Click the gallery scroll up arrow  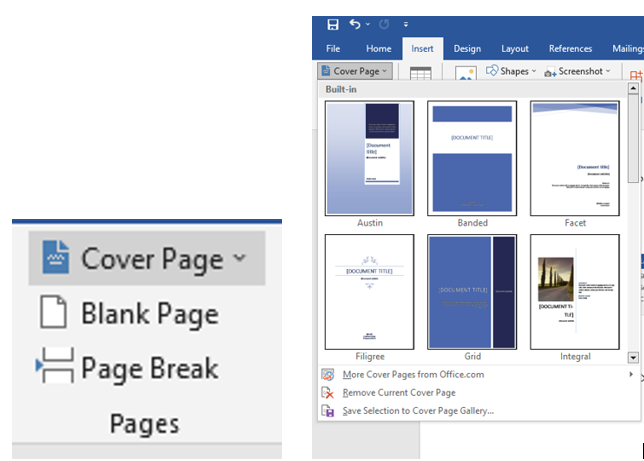633,88
